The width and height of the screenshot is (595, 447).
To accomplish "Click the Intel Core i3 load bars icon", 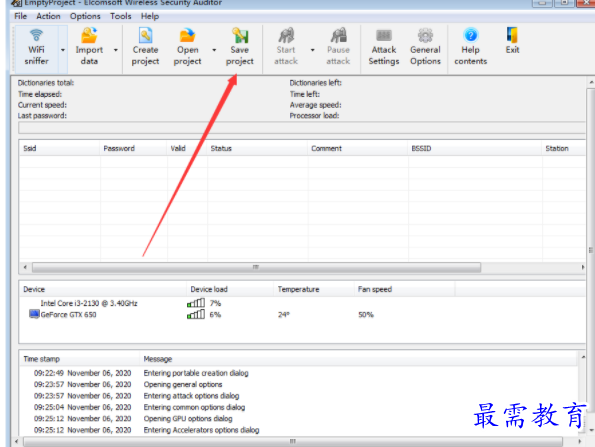I will [x=196, y=303].
